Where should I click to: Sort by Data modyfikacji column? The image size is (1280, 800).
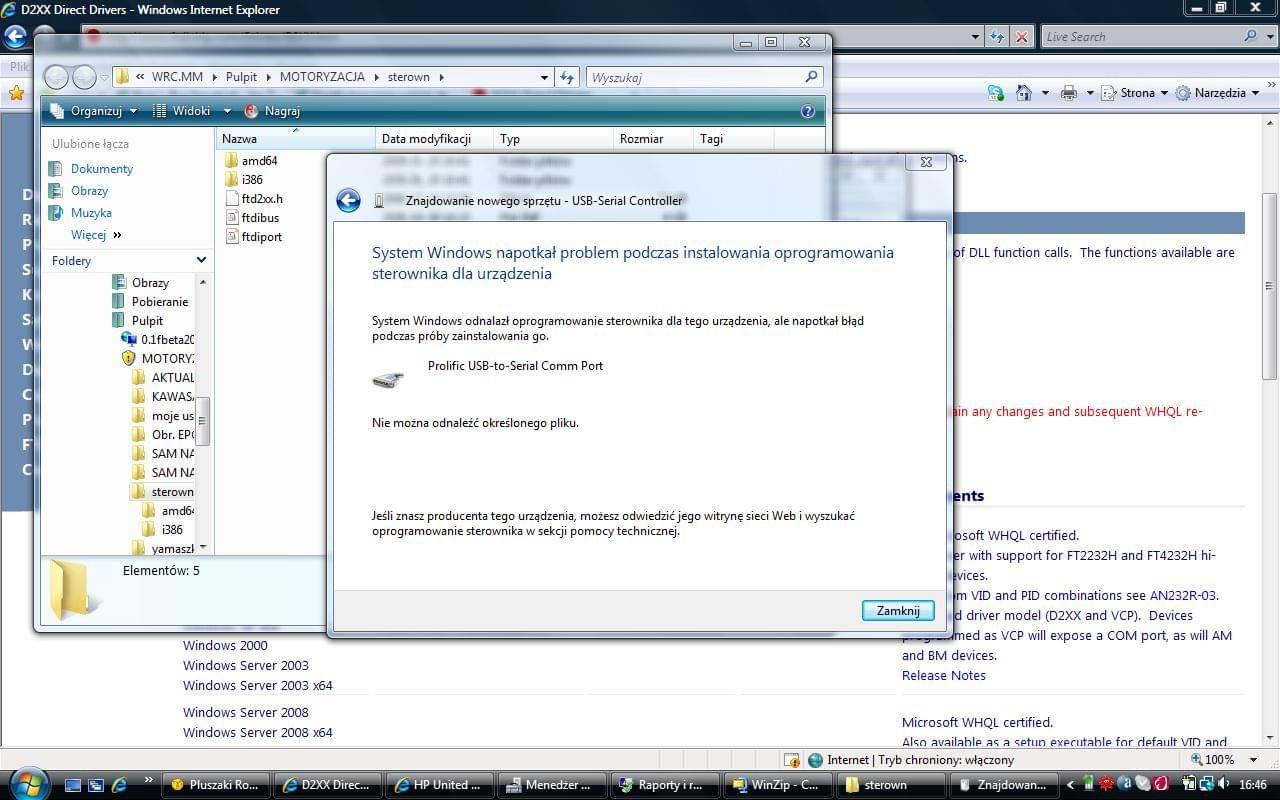pyautogui.click(x=434, y=139)
